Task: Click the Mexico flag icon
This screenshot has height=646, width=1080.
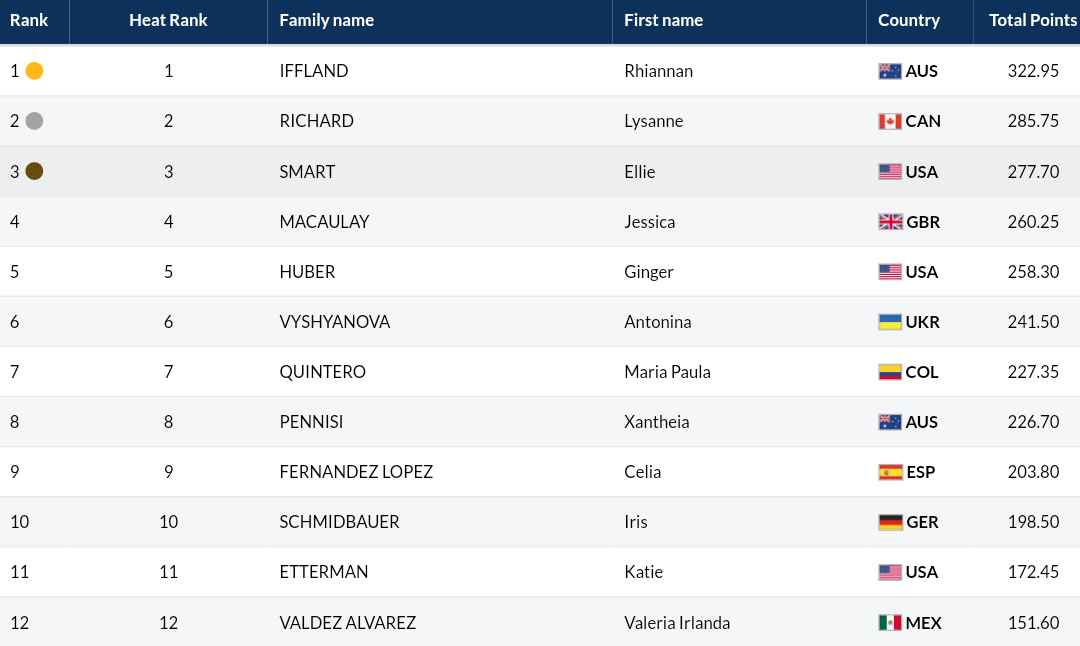Action: click(890, 623)
